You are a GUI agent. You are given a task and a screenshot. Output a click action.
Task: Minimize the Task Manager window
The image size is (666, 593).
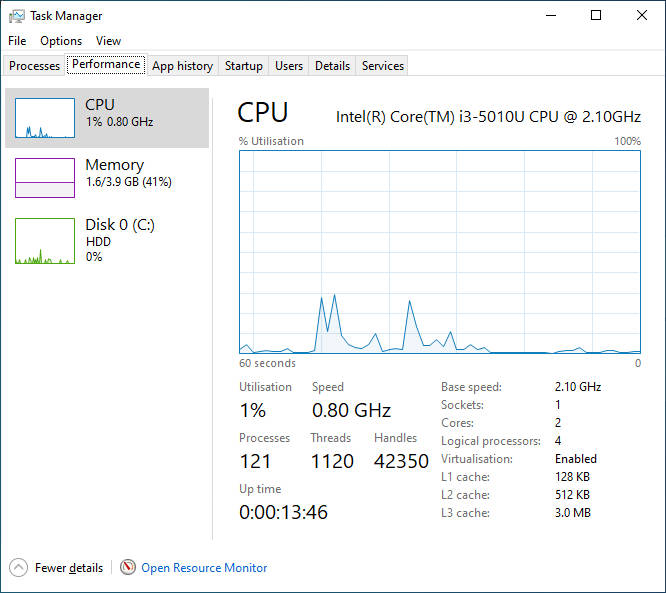click(550, 16)
